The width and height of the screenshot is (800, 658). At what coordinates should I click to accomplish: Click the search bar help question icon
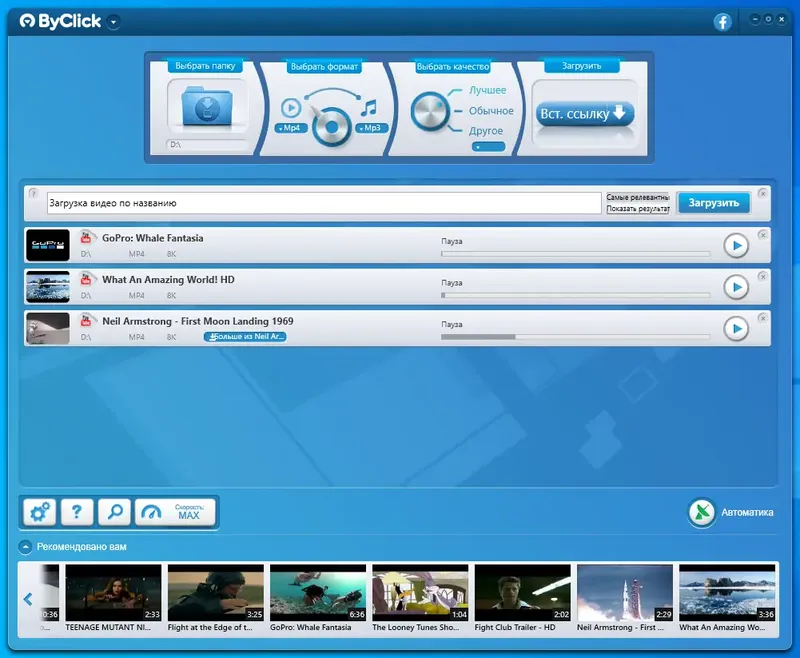[x=33, y=193]
